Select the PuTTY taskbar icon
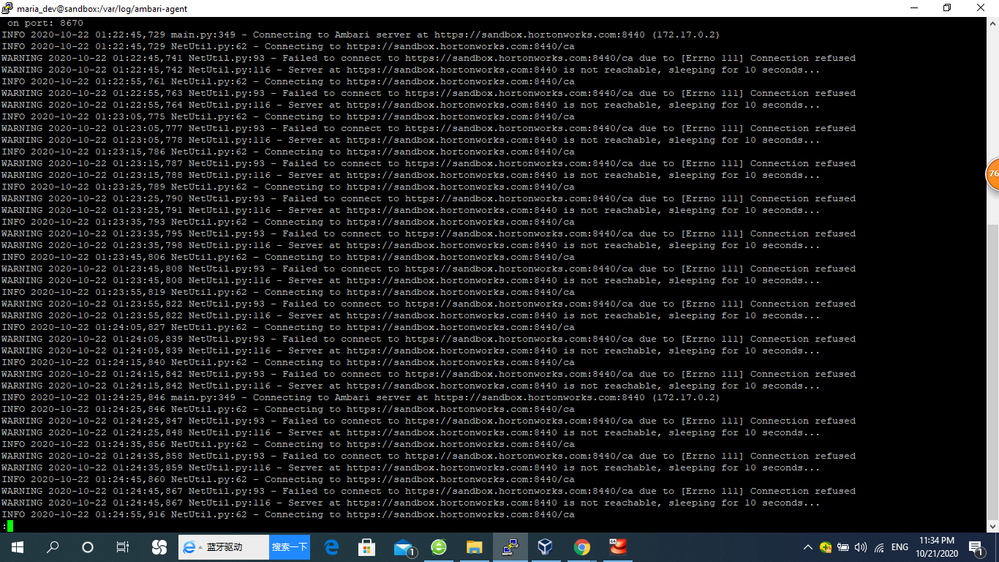The width and height of the screenshot is (999, 562). [x=510, y=547]
